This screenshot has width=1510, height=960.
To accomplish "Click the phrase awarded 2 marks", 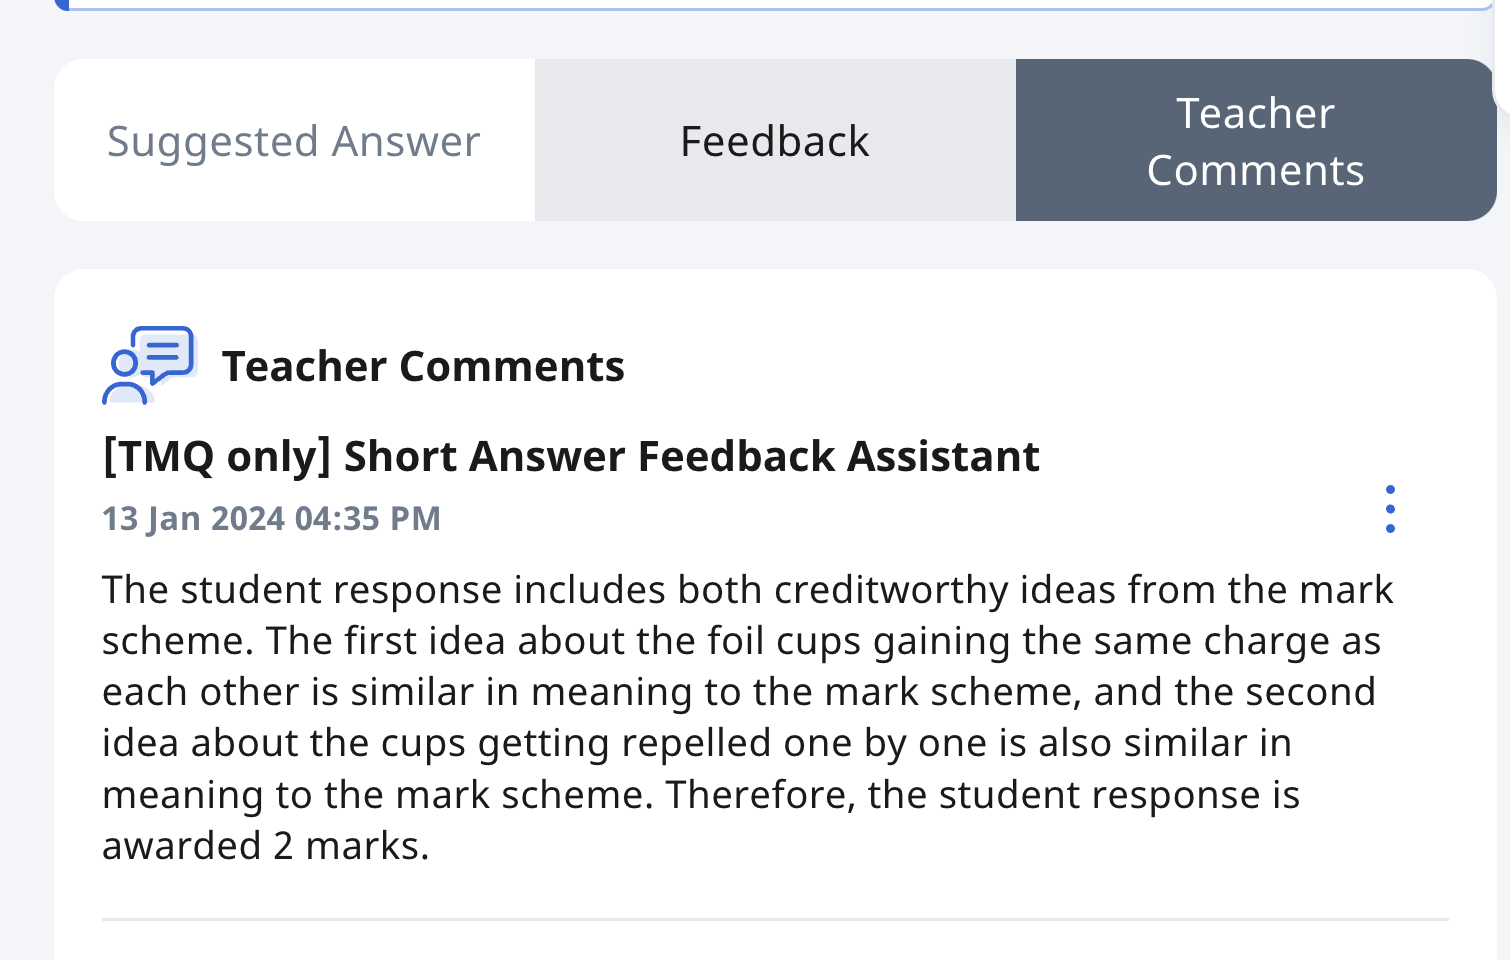I will pos(263,845).
